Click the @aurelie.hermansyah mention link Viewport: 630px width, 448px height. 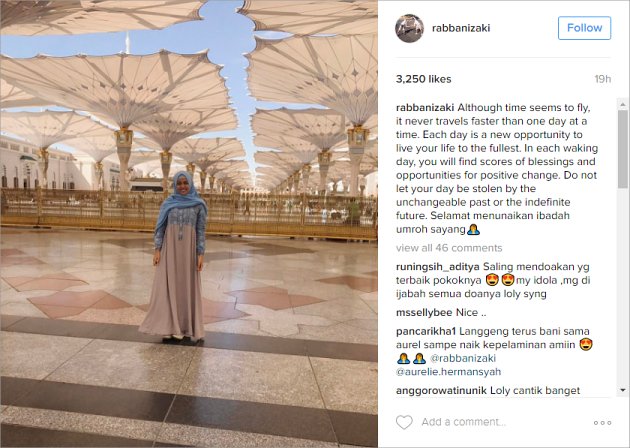pos(448,372)
